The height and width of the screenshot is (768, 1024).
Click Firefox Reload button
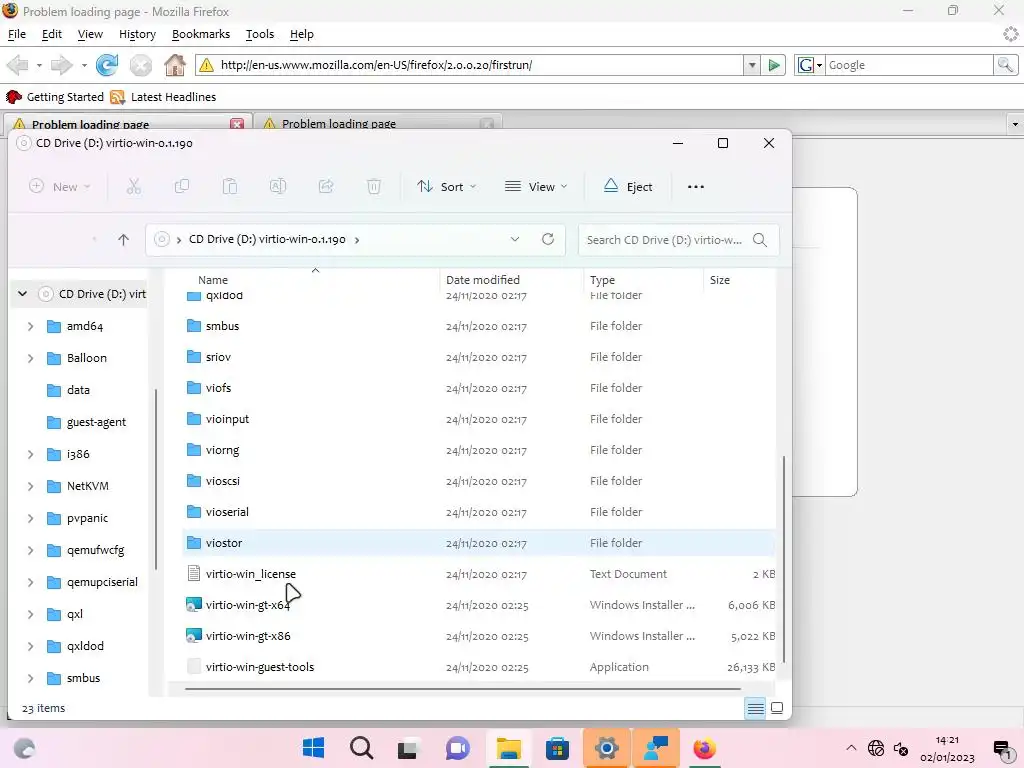click(107, 65)
